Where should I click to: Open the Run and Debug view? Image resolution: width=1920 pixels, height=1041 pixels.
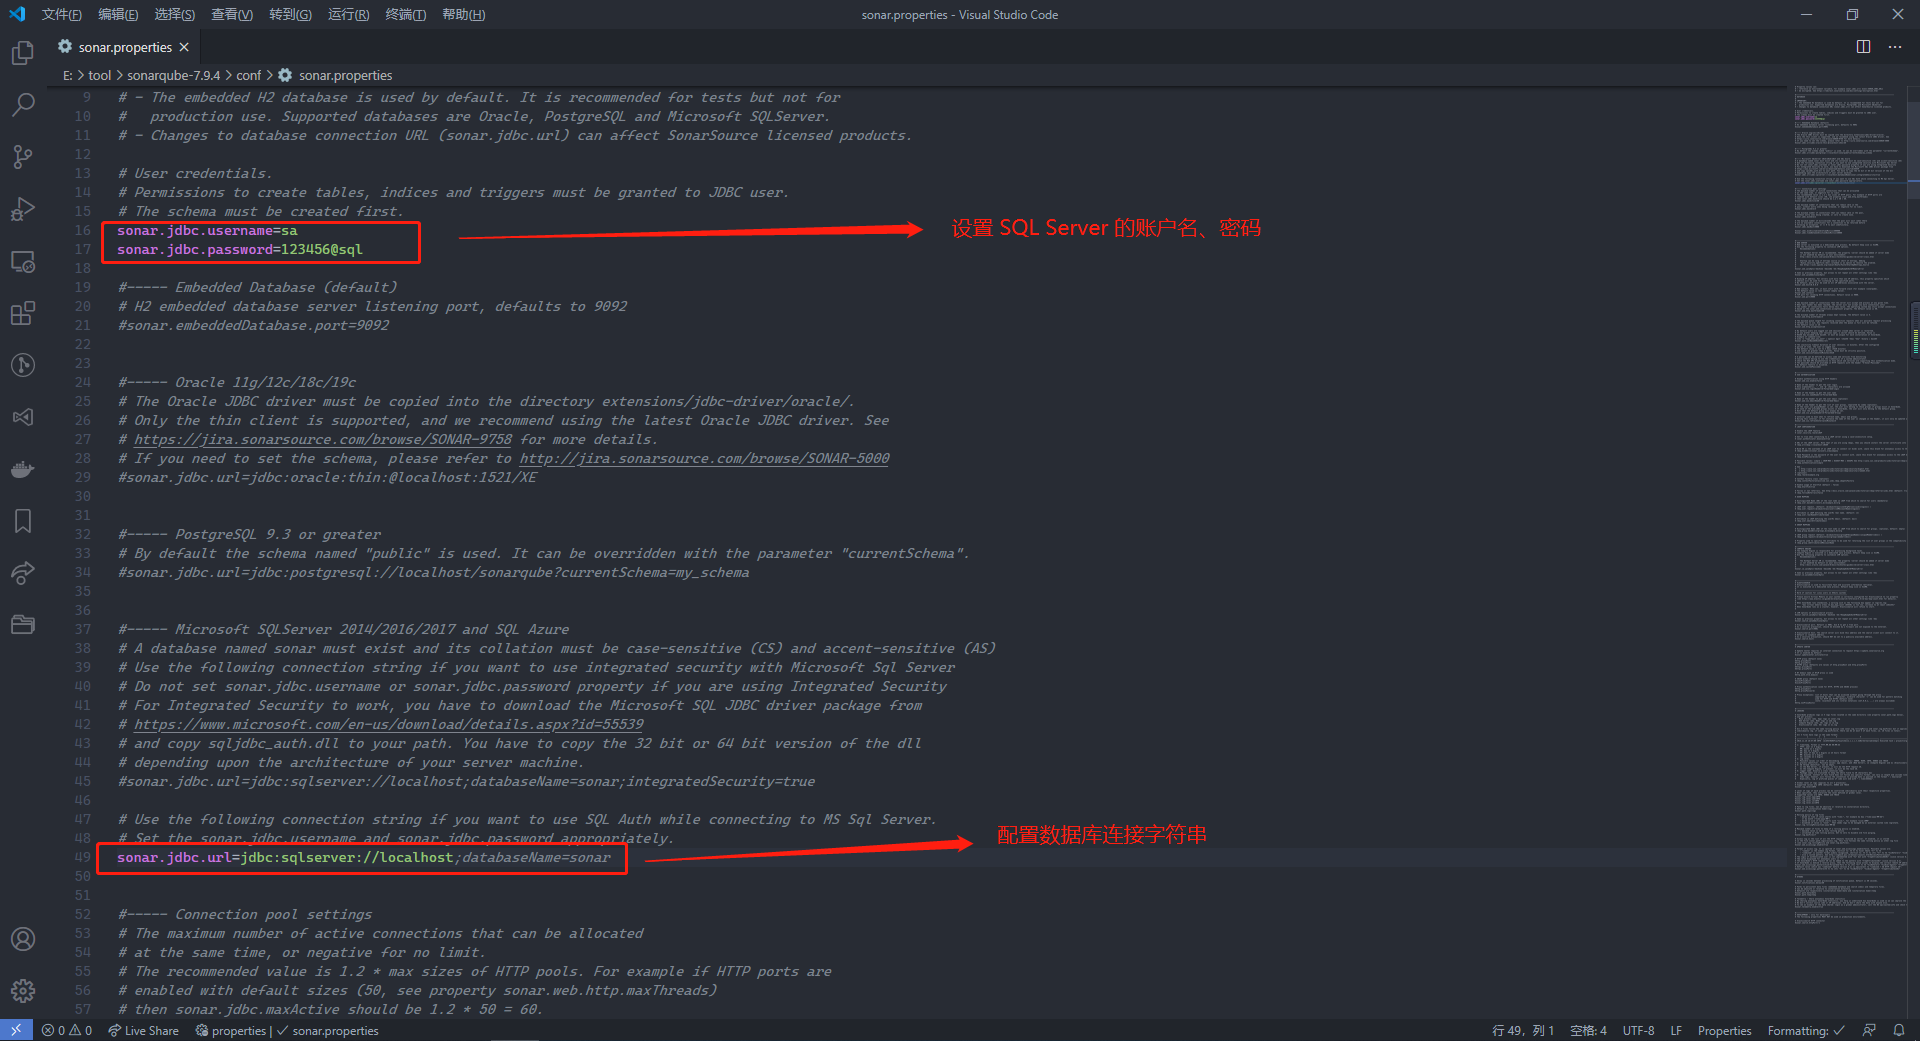coord(23,209)
